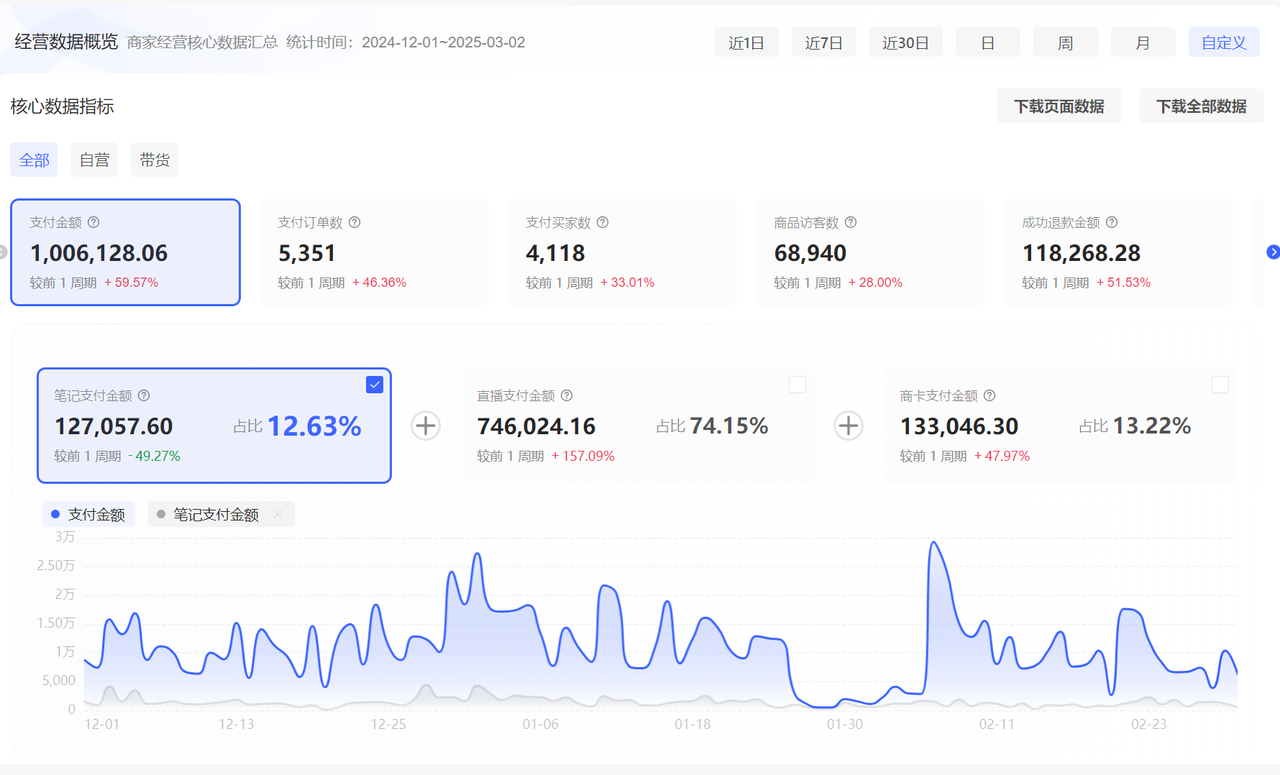Uncheck the 笔记支付金额 checkbox
This screenshot has height=775, width=1280.
coord(374,385)
